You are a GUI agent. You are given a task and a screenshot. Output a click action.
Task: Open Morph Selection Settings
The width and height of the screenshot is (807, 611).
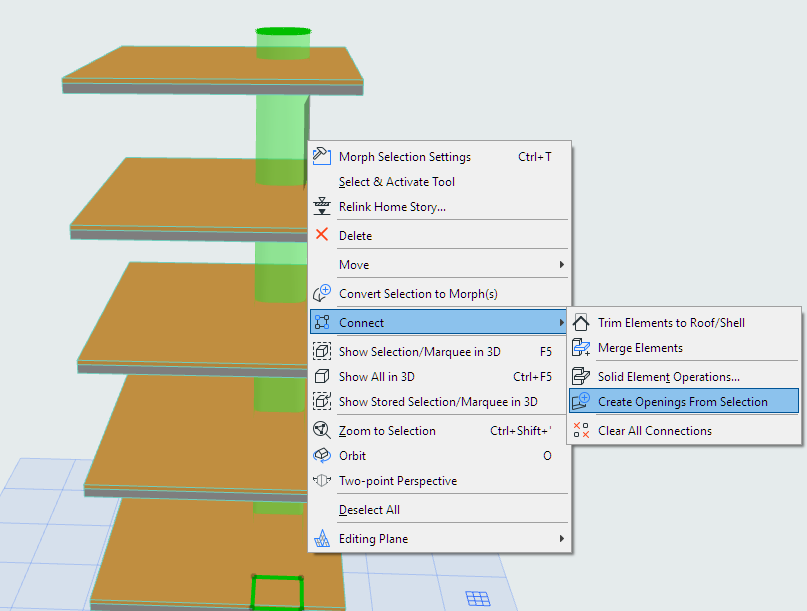tap(440, 156)
